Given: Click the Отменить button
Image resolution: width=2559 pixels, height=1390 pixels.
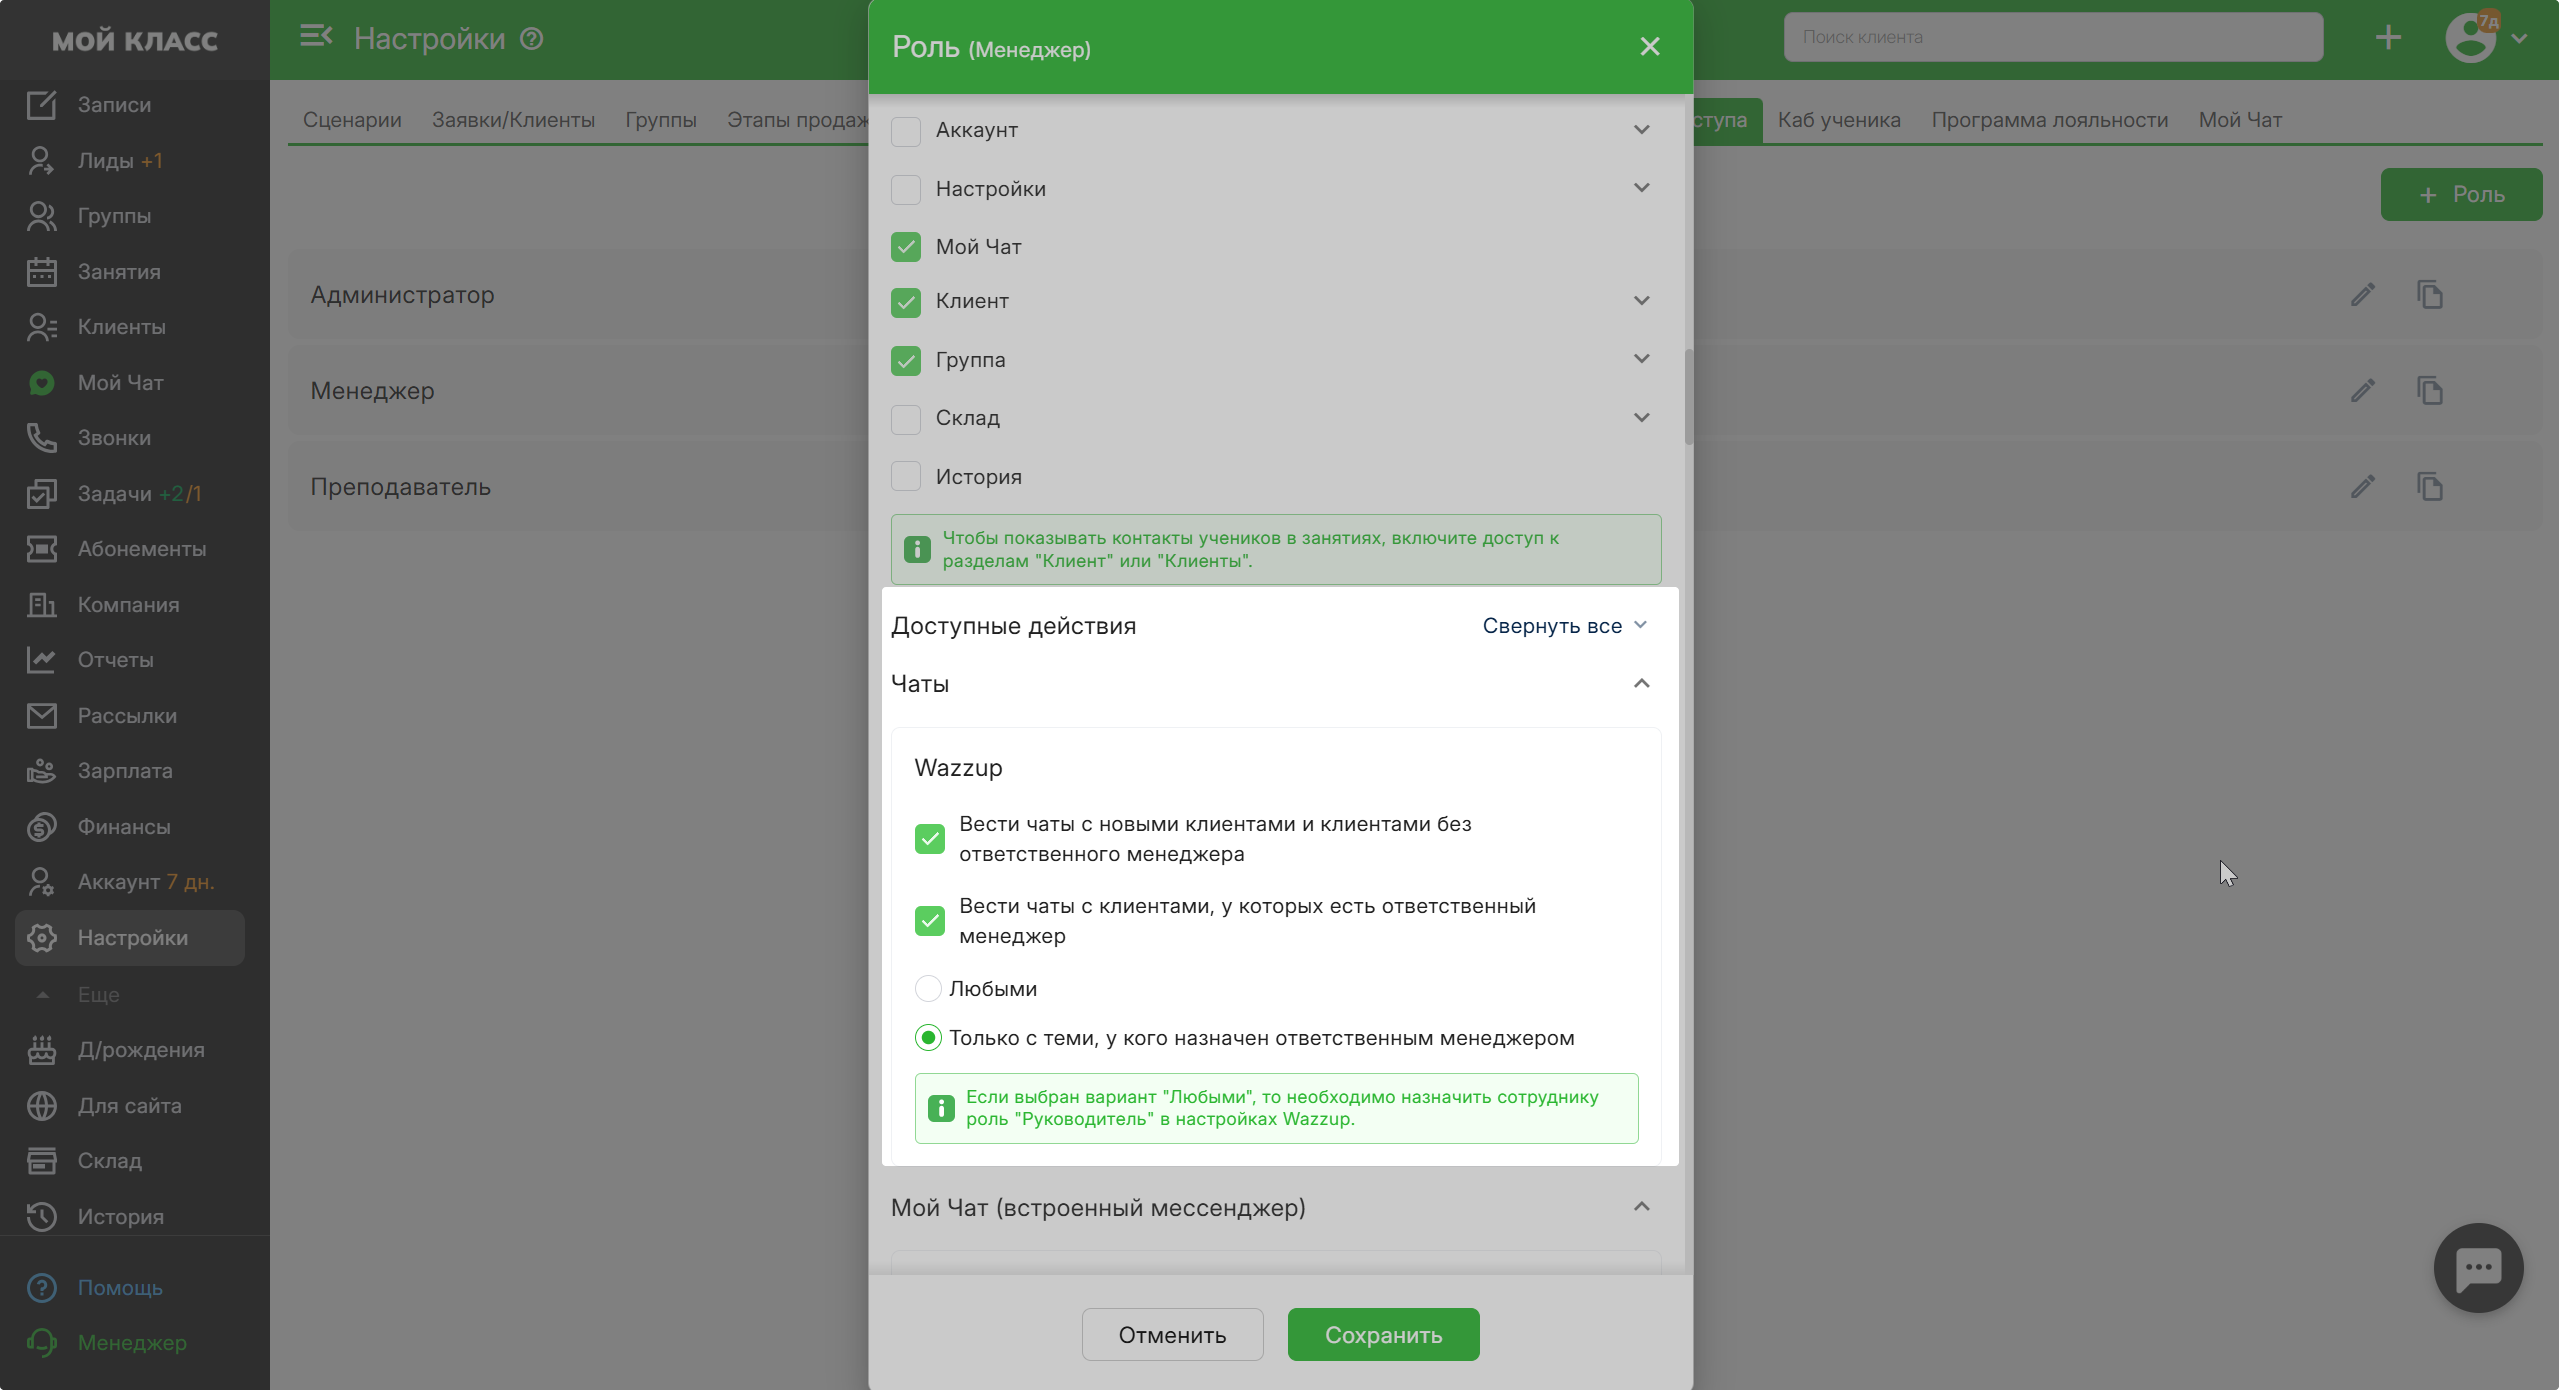Looking at the screenshot, I should pos(1172,1334).
